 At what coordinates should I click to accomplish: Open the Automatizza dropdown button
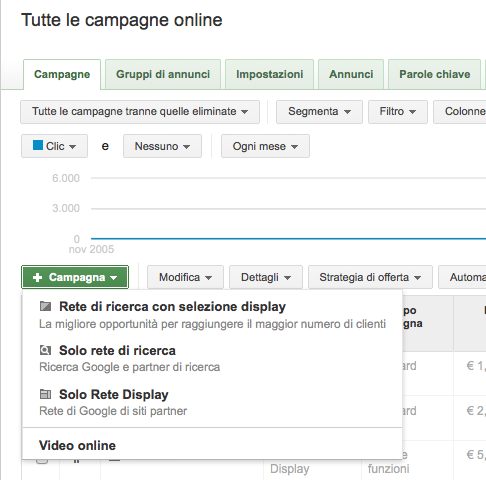[462, 277]
